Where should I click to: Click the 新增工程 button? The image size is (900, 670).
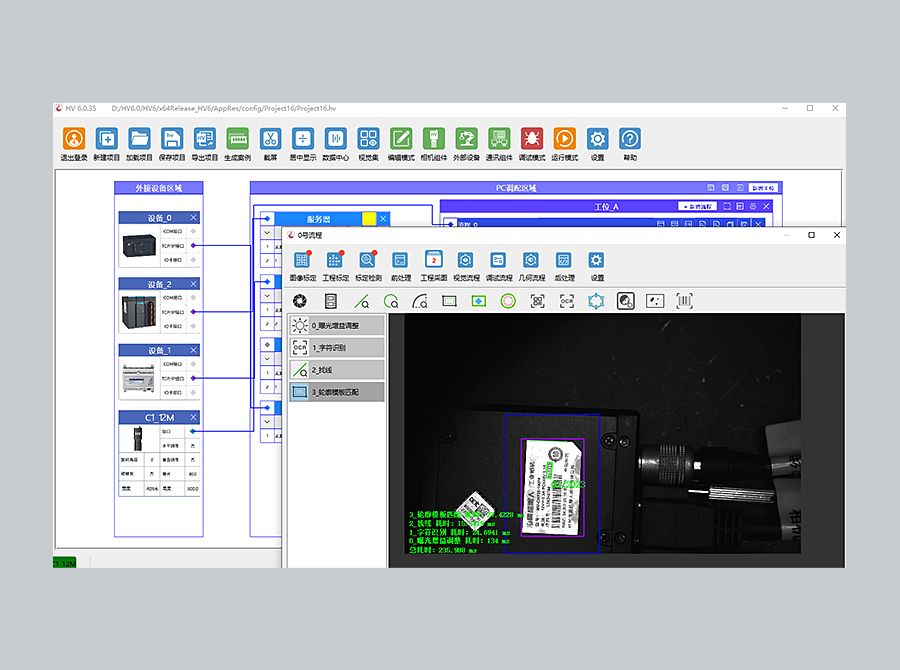pyautogui.click(x=764, y=187)
